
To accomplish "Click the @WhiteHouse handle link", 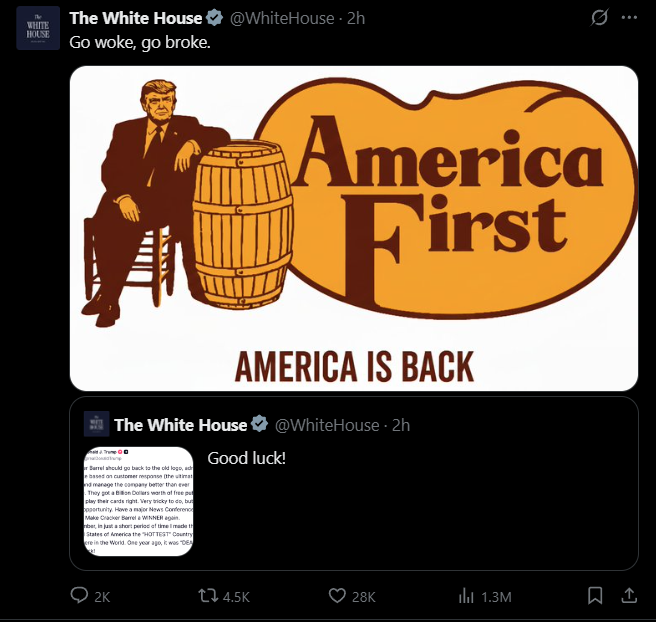I will coord(282,18).
